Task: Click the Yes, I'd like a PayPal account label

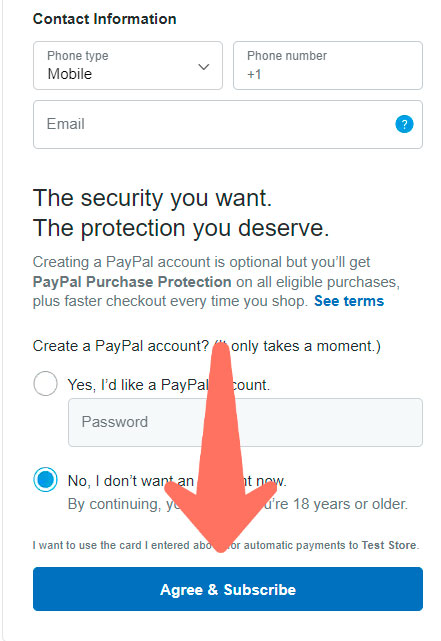Action: [x=168, y=385]
